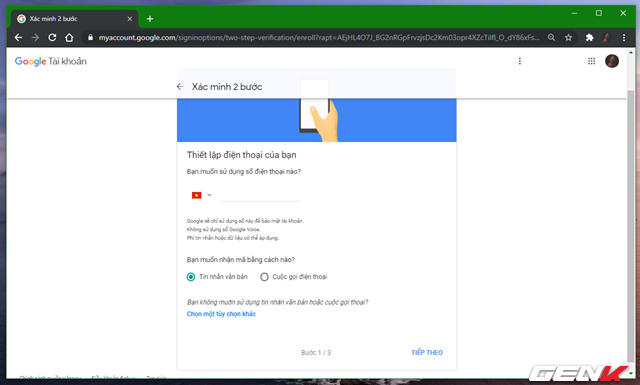Go back with browser back arrow

pyautogui.click(x=18, y=38)
